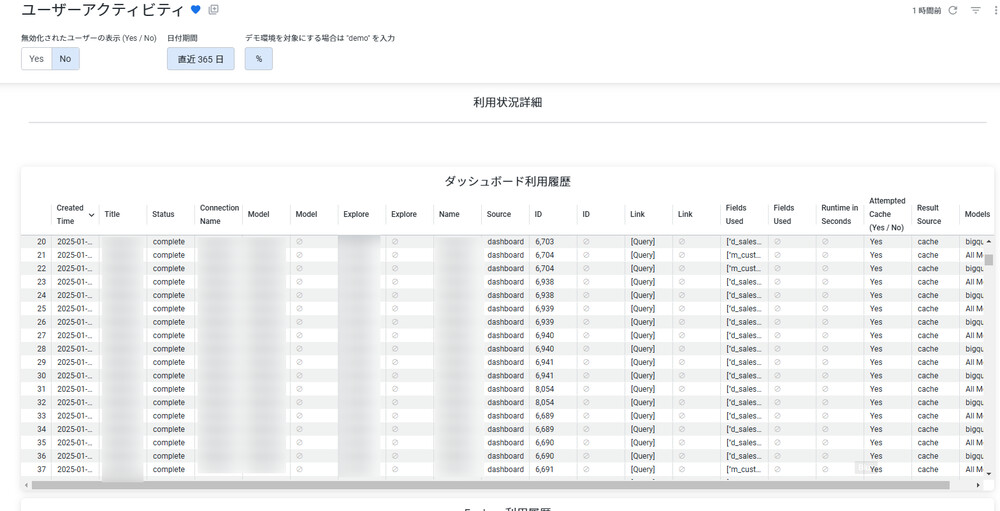The image size is (1000, 511).
Task: Select No for showing disabled users
Action: click(65, 59)
